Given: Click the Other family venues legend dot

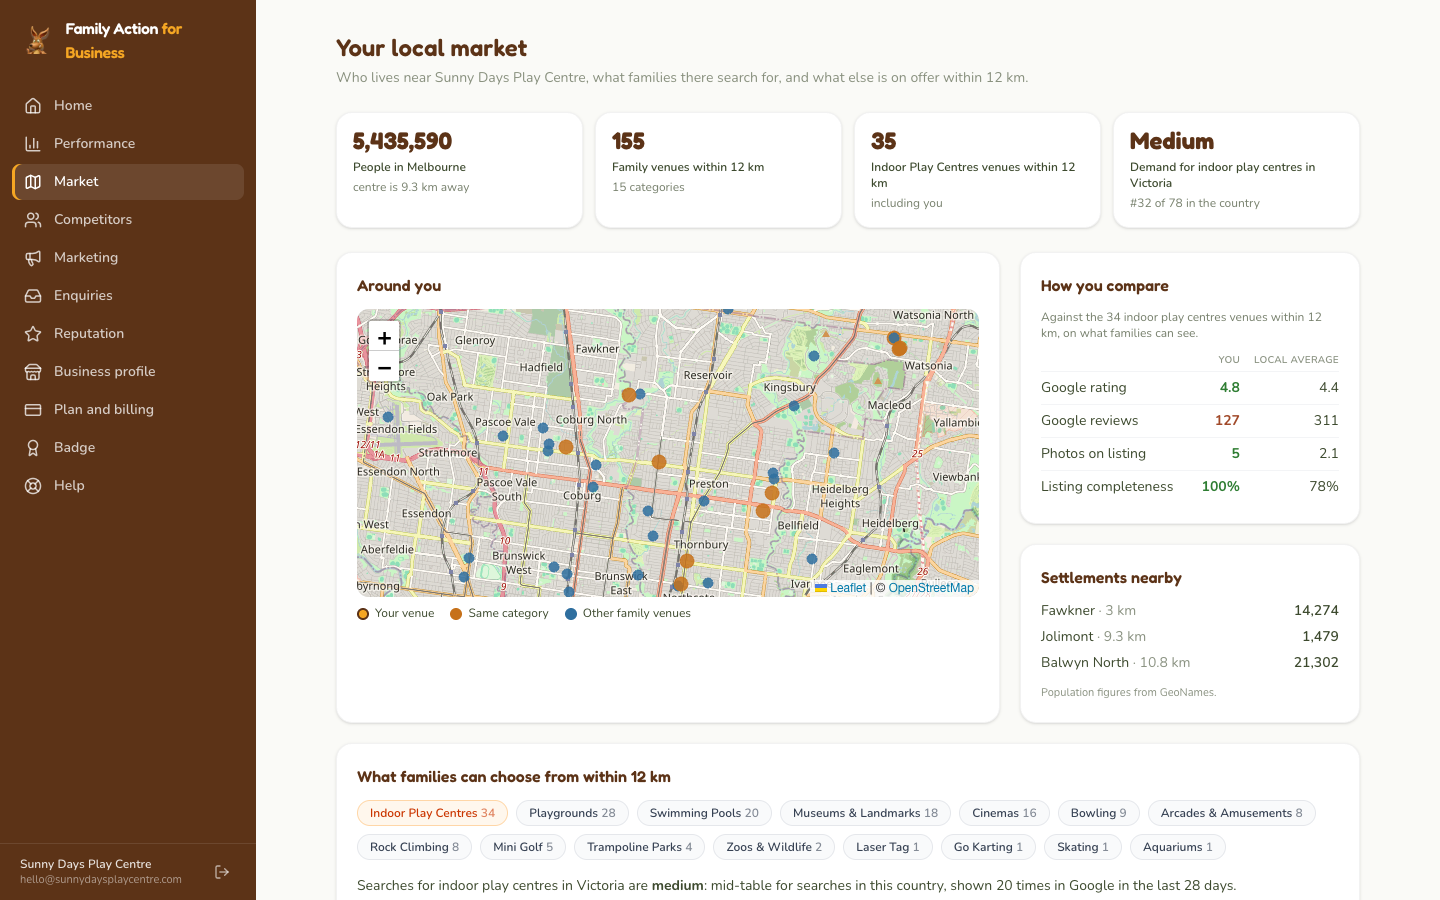Looking at the screenshot, I should 571,614.
